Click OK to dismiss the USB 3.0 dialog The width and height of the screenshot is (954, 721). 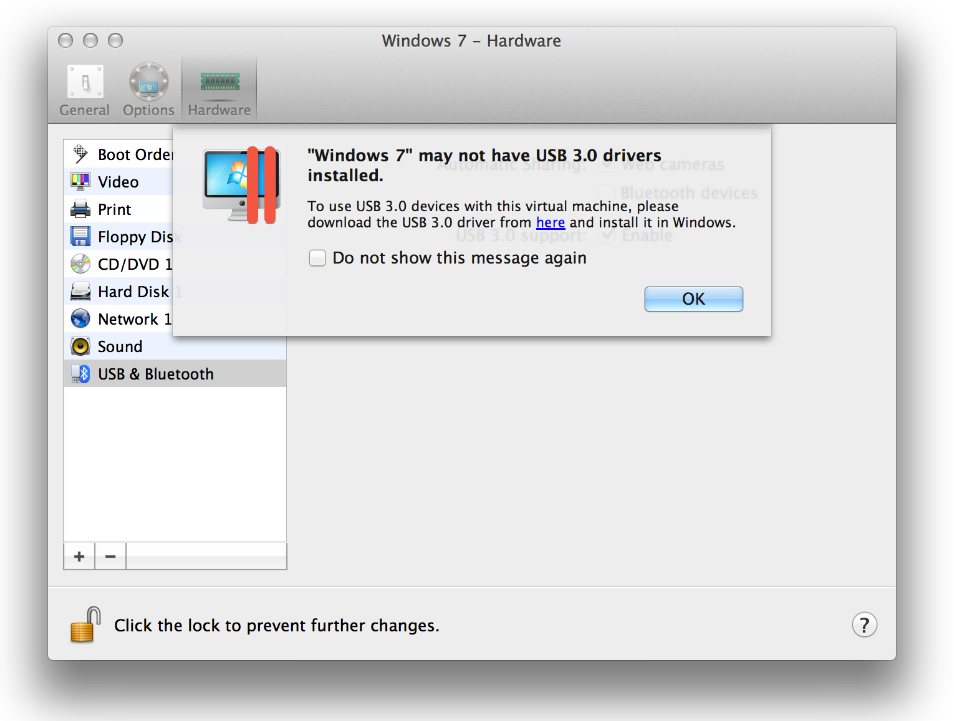point(694,299)
